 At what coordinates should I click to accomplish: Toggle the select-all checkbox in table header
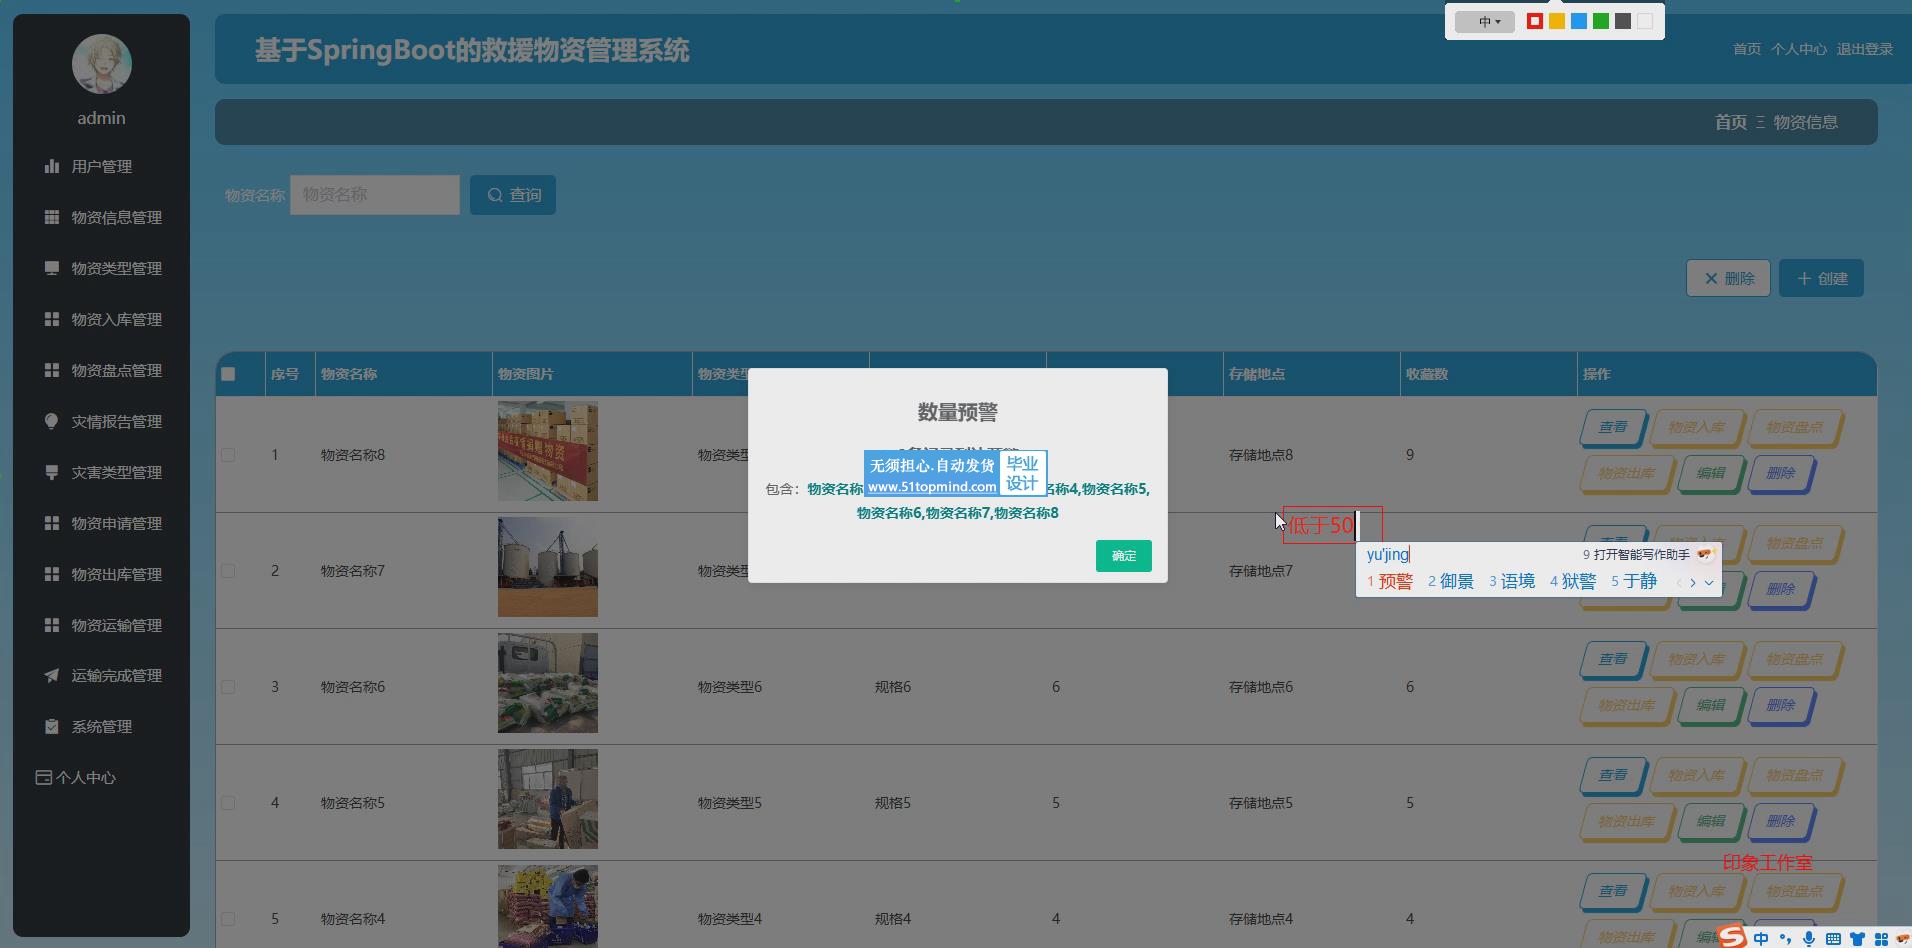(228, 374)
